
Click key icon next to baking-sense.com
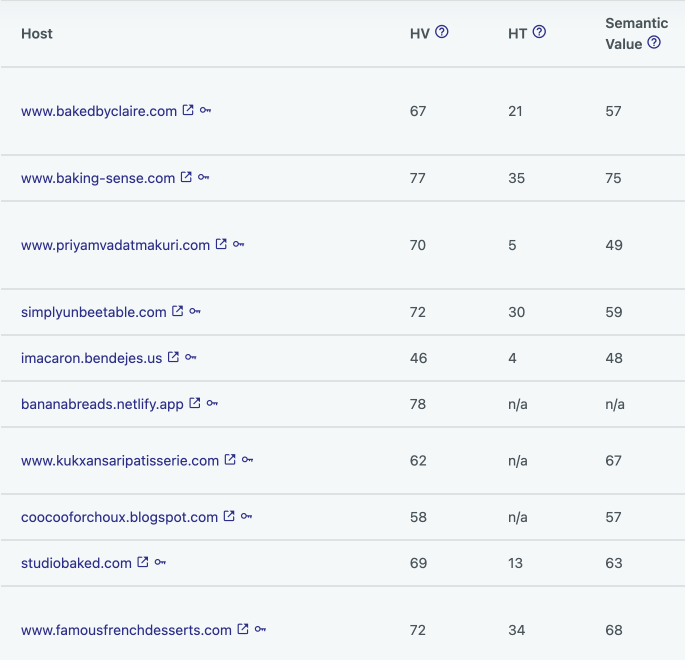click(x=204, y=177)
